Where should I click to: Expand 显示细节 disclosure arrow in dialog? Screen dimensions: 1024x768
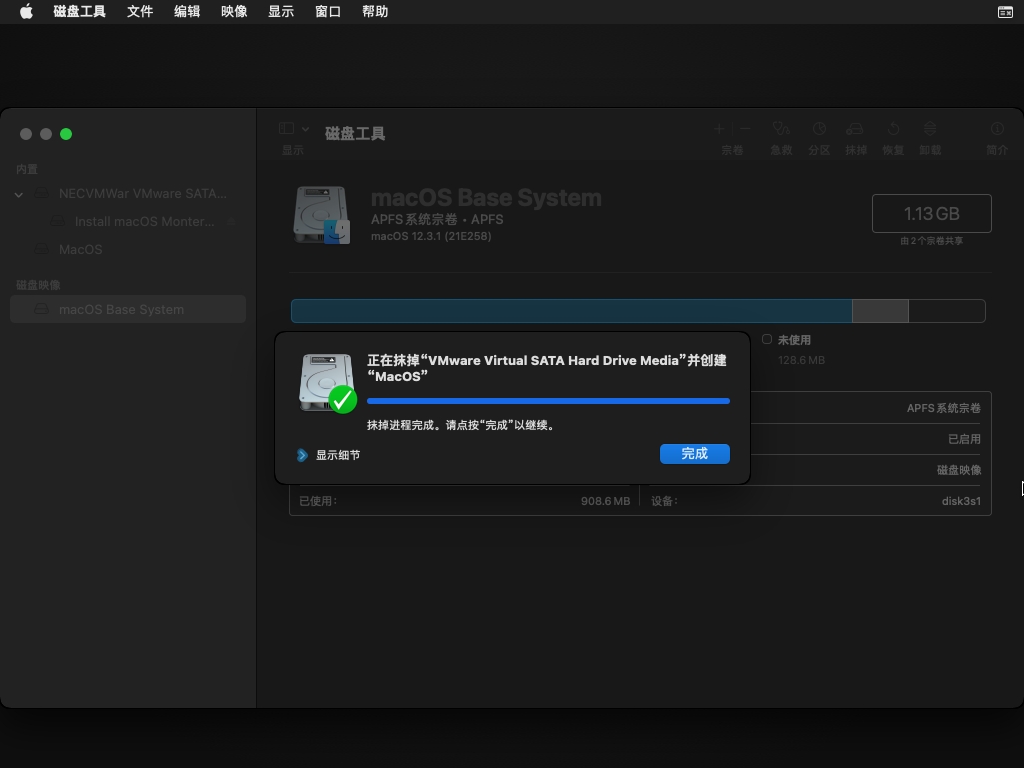click(302, 455)
